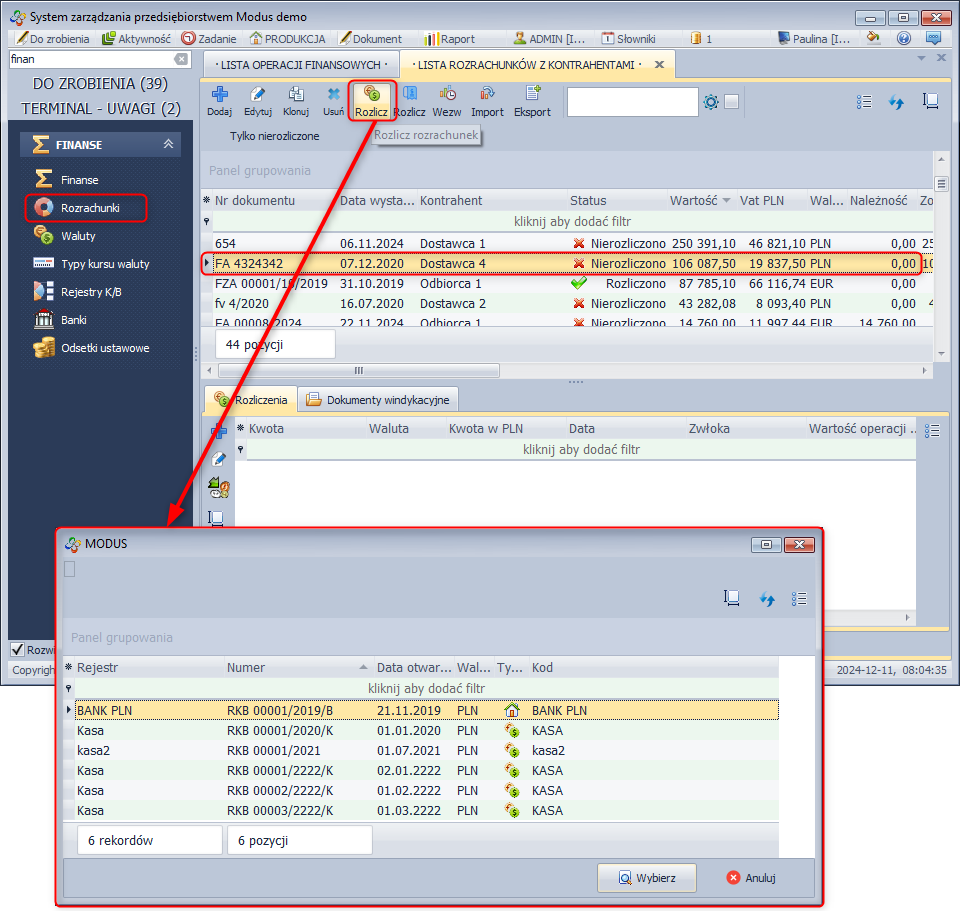Toggle the small checkbox under MODUS title

coord(69,569)
